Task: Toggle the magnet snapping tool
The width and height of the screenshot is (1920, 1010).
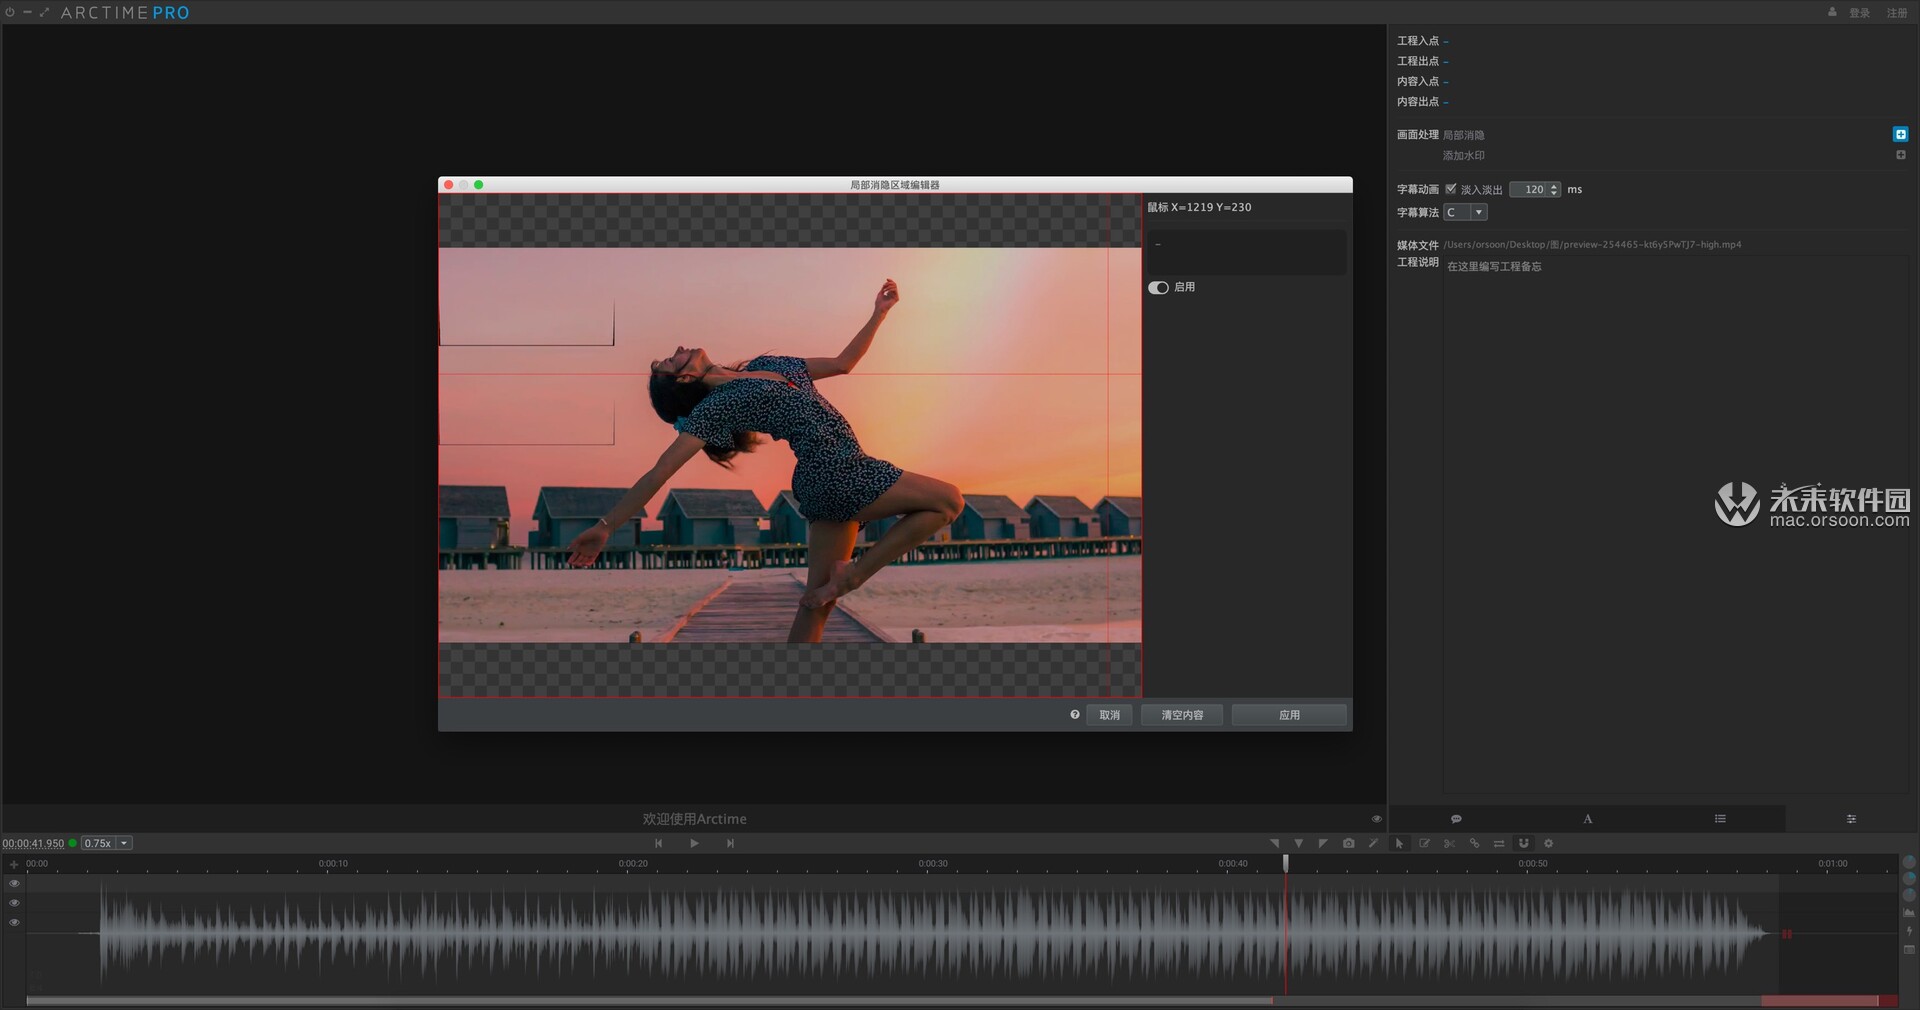Action: coord(1524,844)
